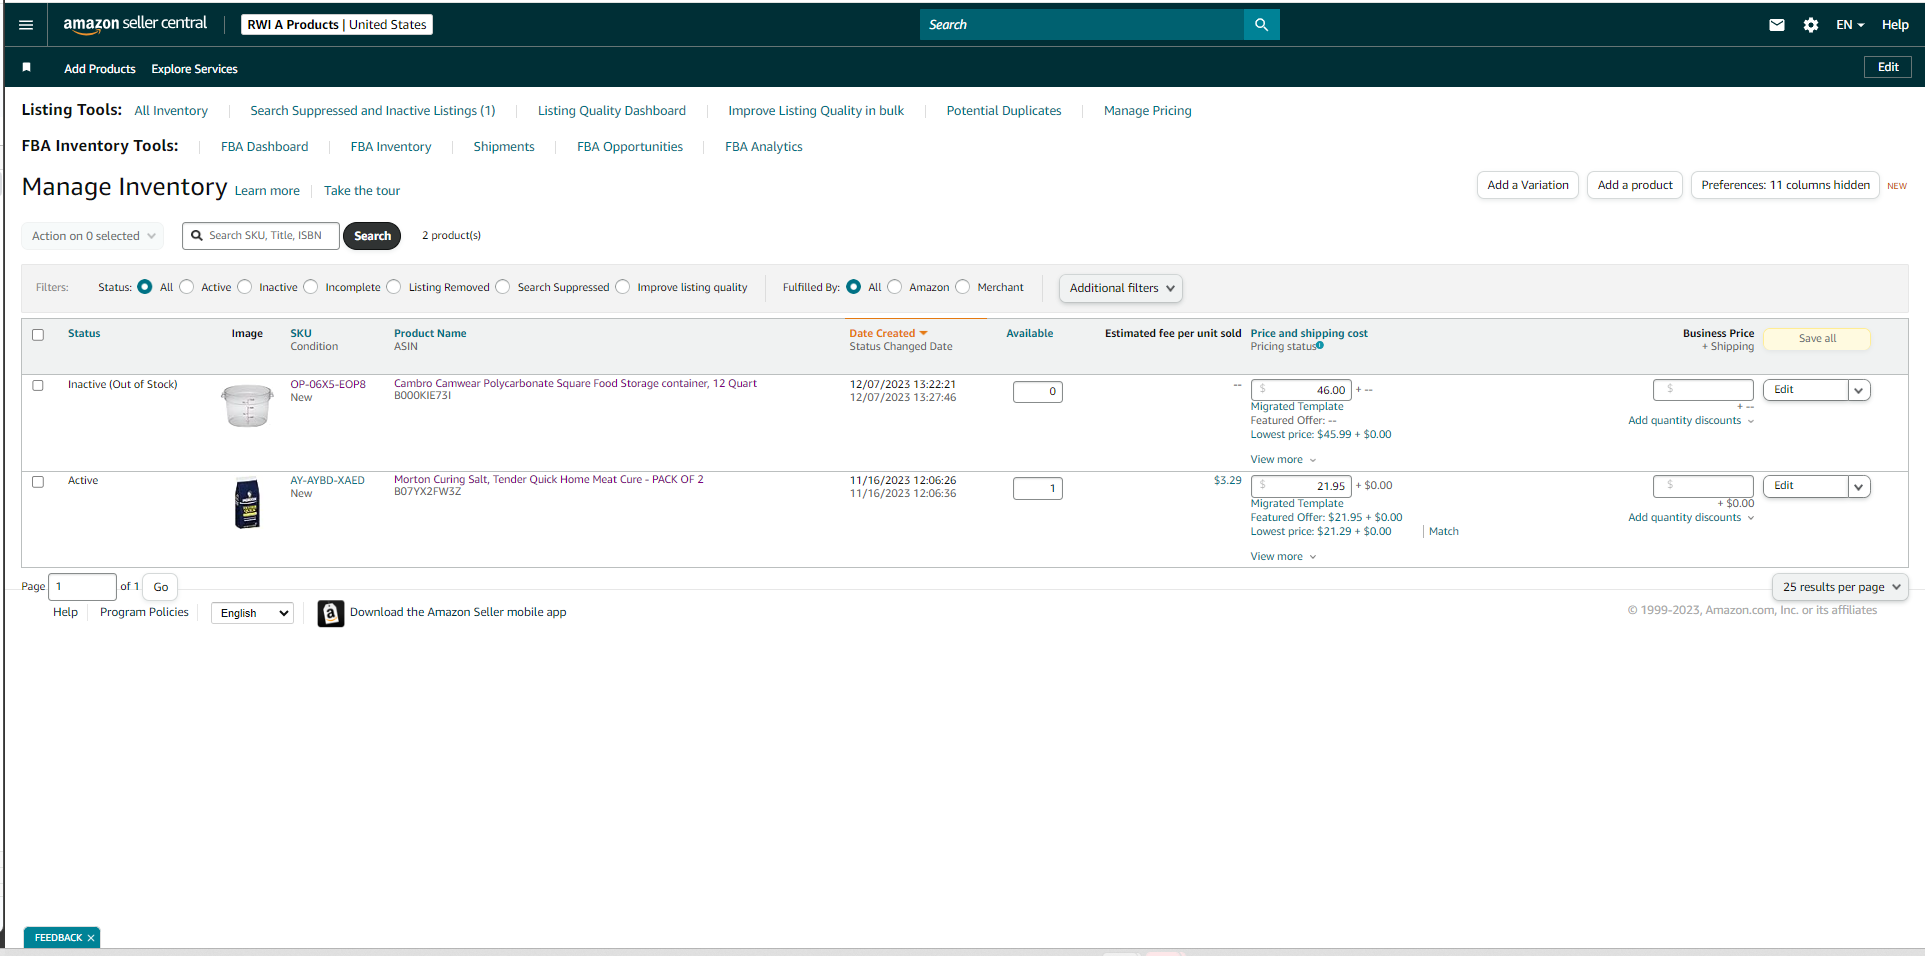Check the Morton Curing Salt row checkbox
The image size is (1925, 956).
tap(38, 482)
